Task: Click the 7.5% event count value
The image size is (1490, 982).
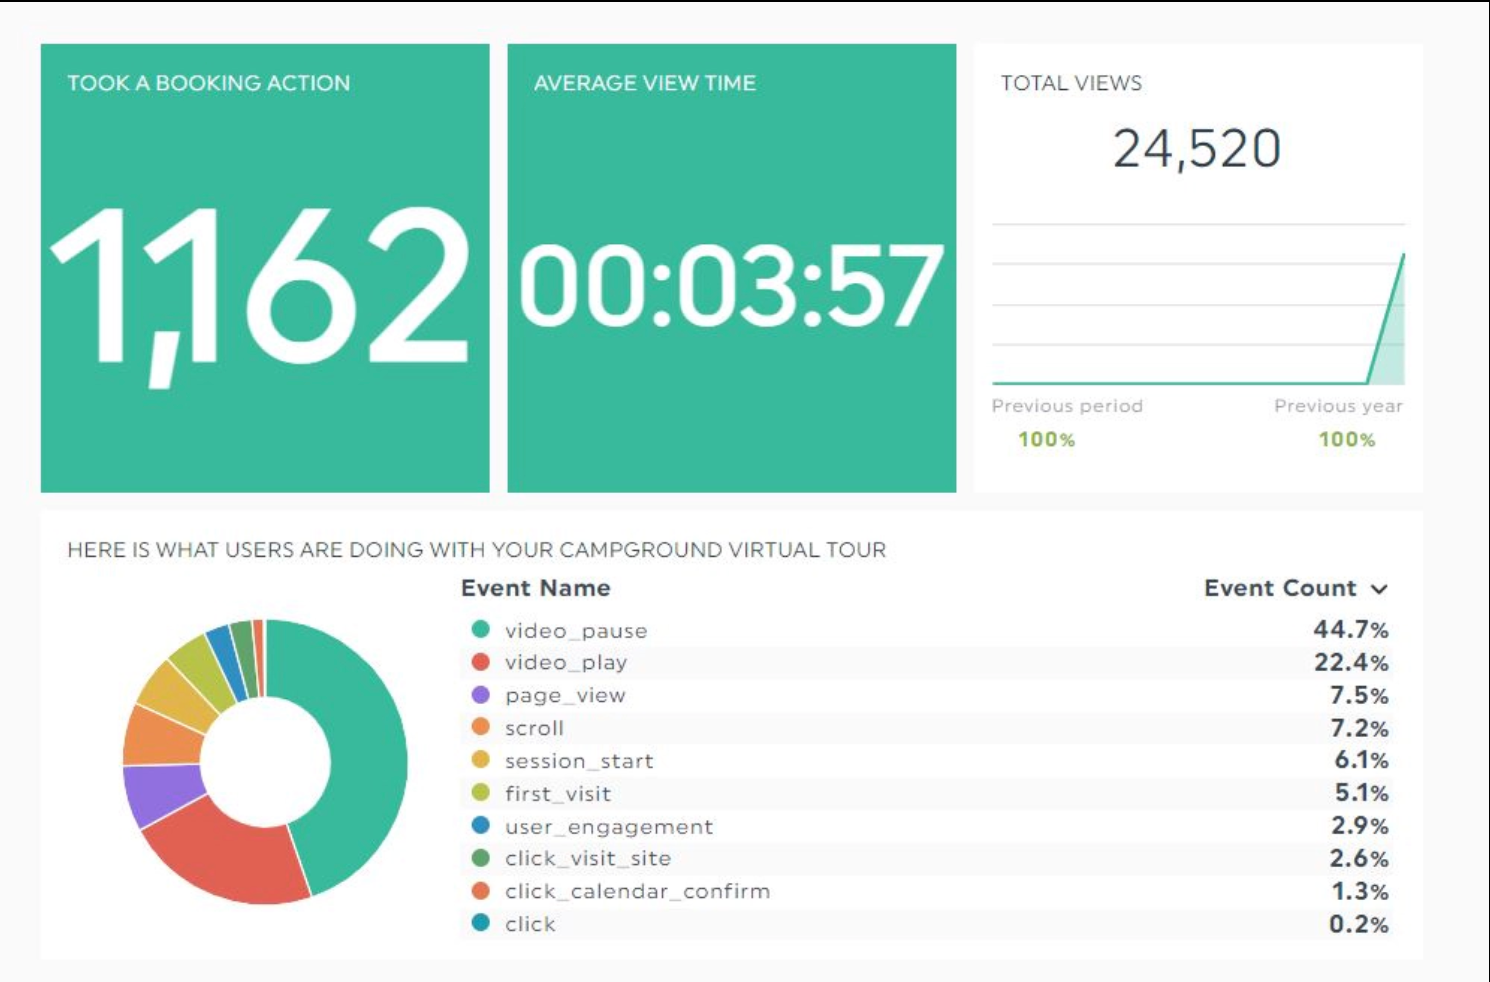Action: (x=1359, y=695)
